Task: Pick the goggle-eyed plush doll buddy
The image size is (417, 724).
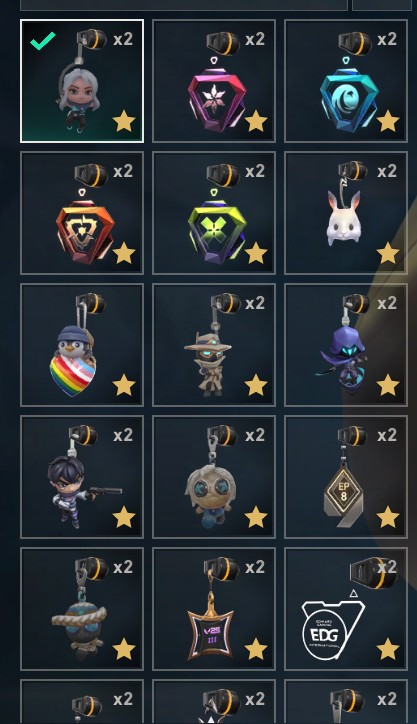Action: [x=214, y=477]
